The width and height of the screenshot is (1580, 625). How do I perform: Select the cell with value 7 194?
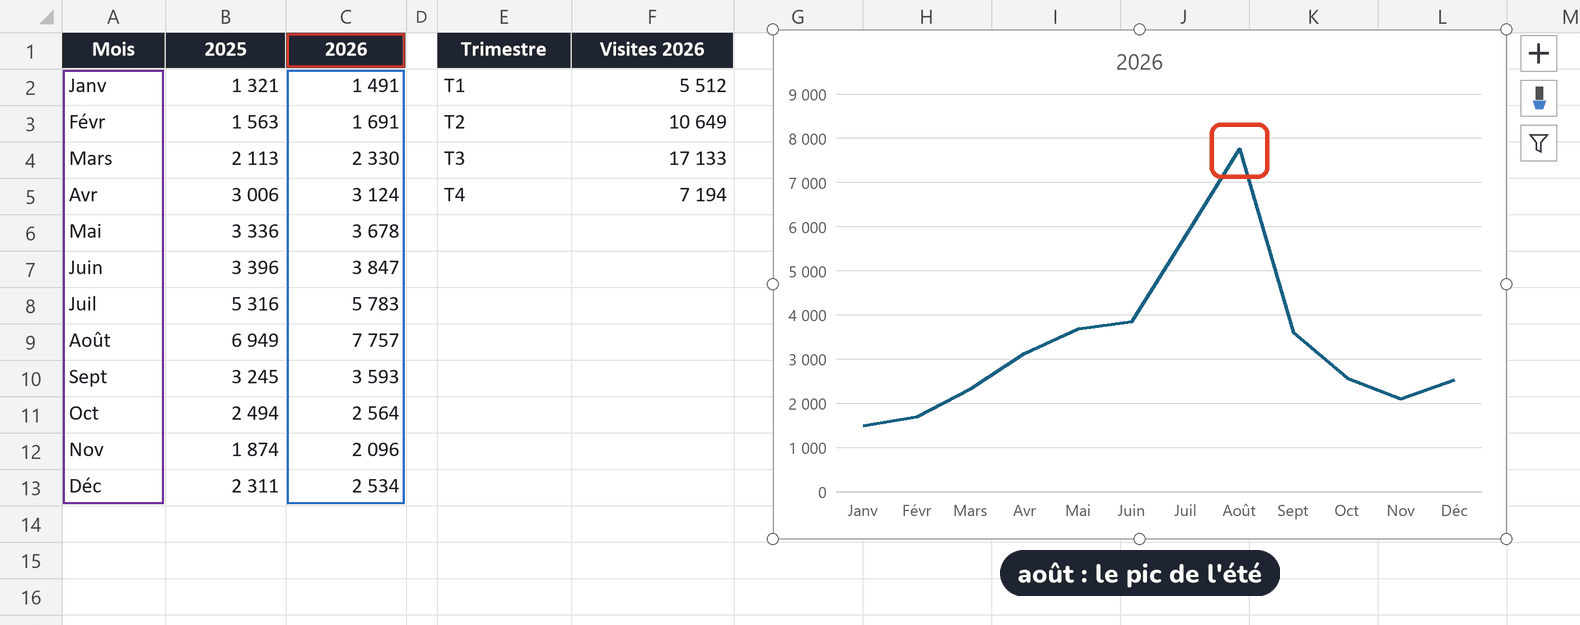(x=652, y=195)
